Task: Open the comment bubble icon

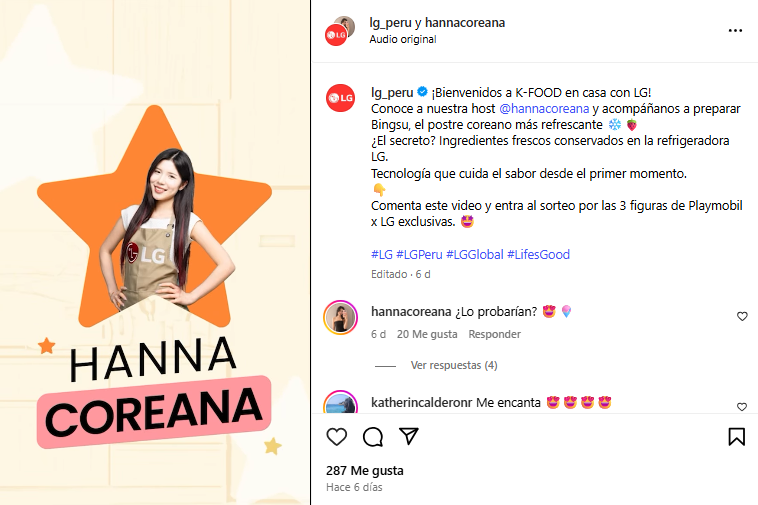Action: pyautogui.click(x=373, y=437)
